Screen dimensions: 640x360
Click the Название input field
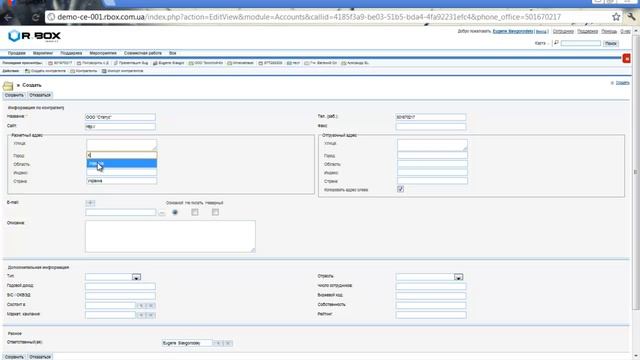click(x=120, y=117)
